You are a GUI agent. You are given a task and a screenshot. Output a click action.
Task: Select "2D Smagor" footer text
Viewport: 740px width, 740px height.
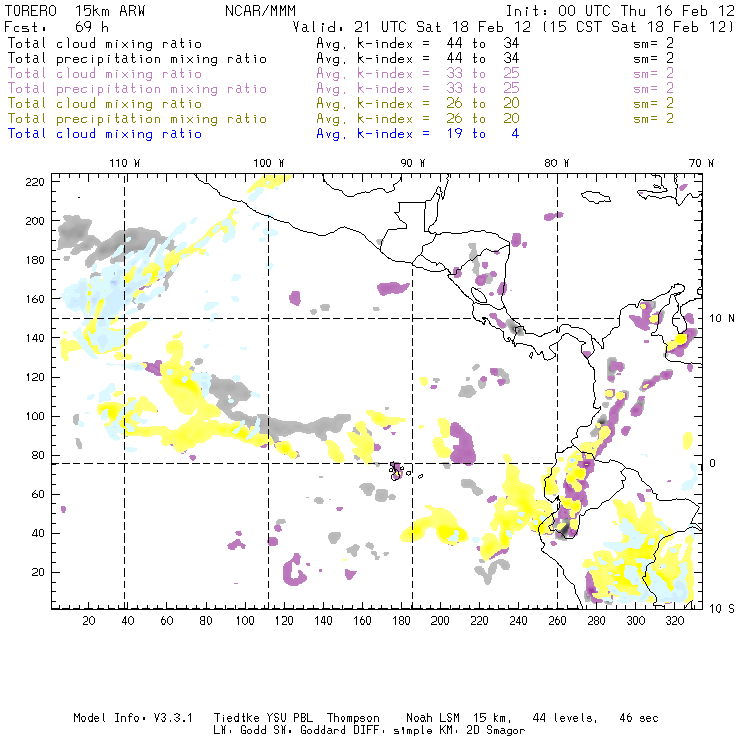(496, 731)
